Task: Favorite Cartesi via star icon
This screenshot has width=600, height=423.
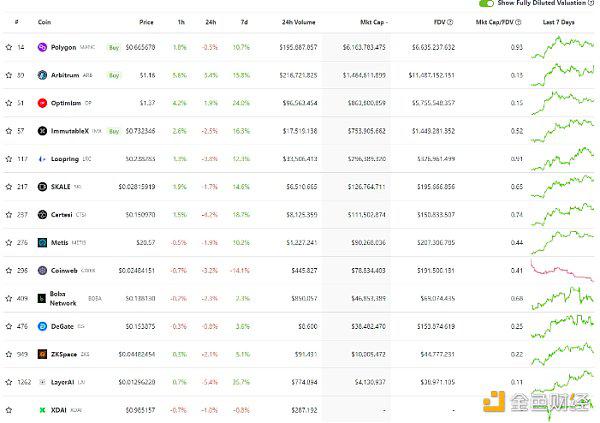Action: click(x=9, y=215)
